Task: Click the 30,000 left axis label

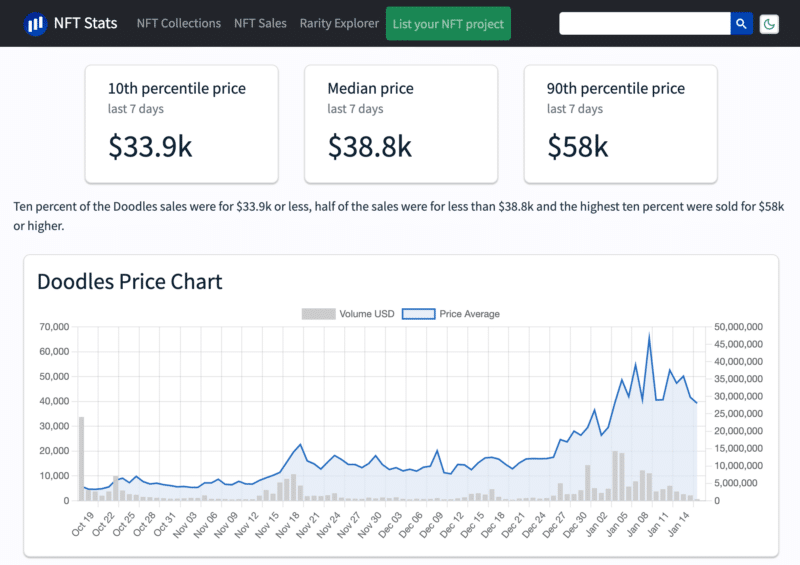Action: tap(54, 426)
